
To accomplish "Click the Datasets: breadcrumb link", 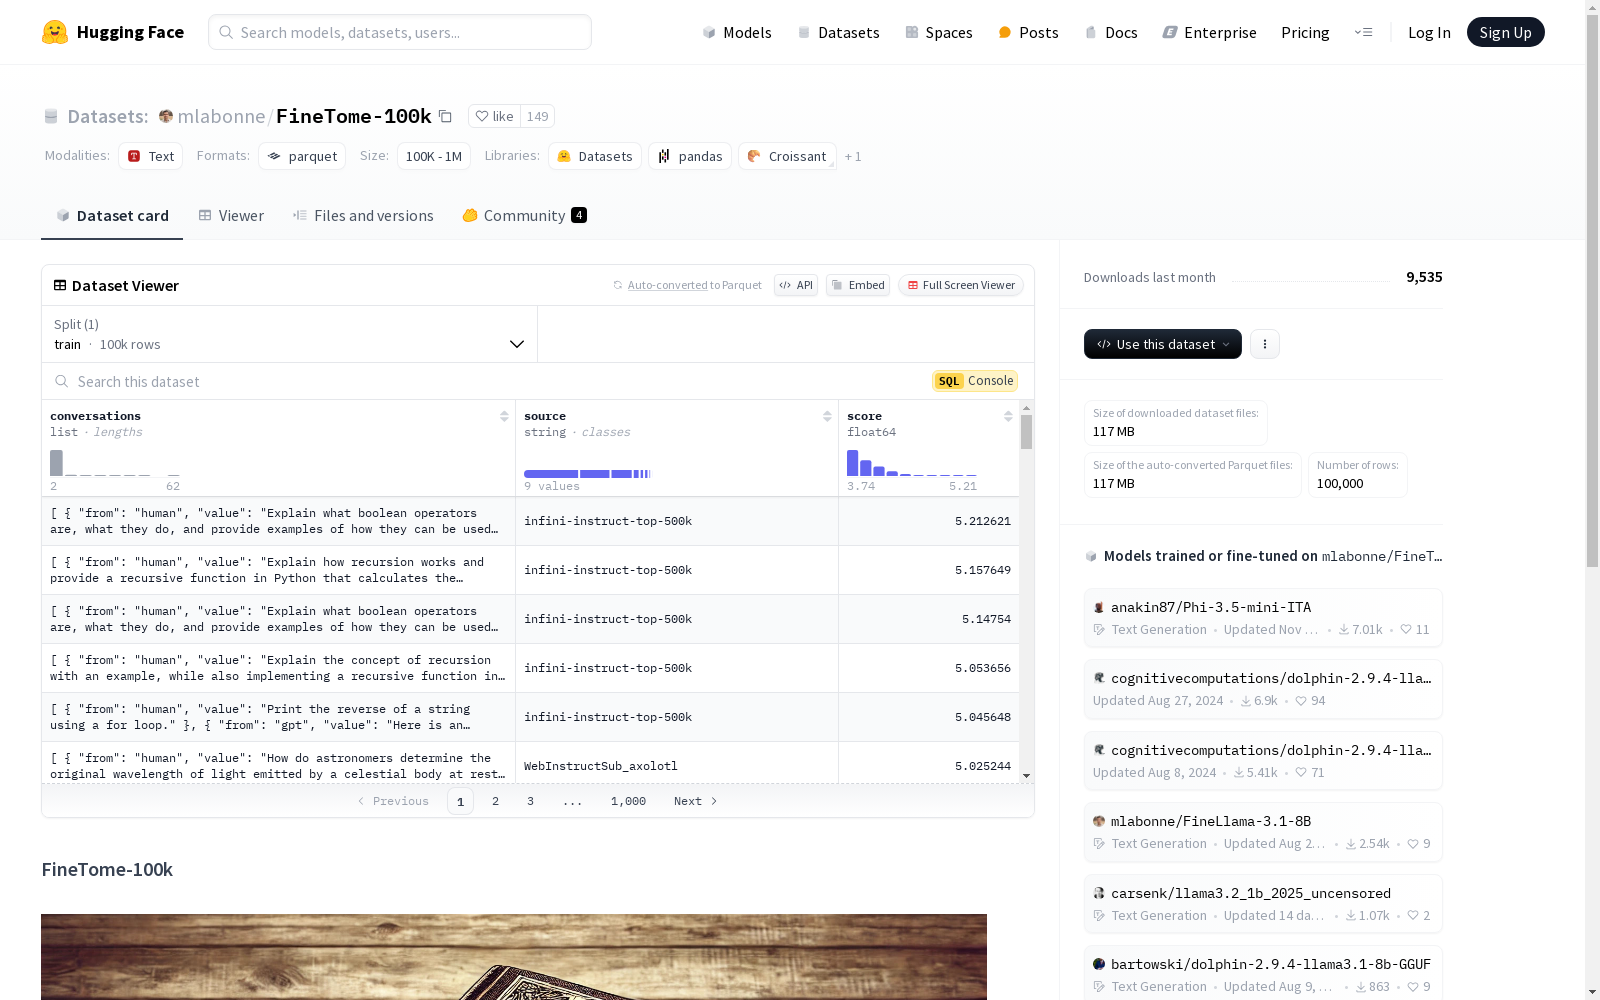I will coord(108,116).
